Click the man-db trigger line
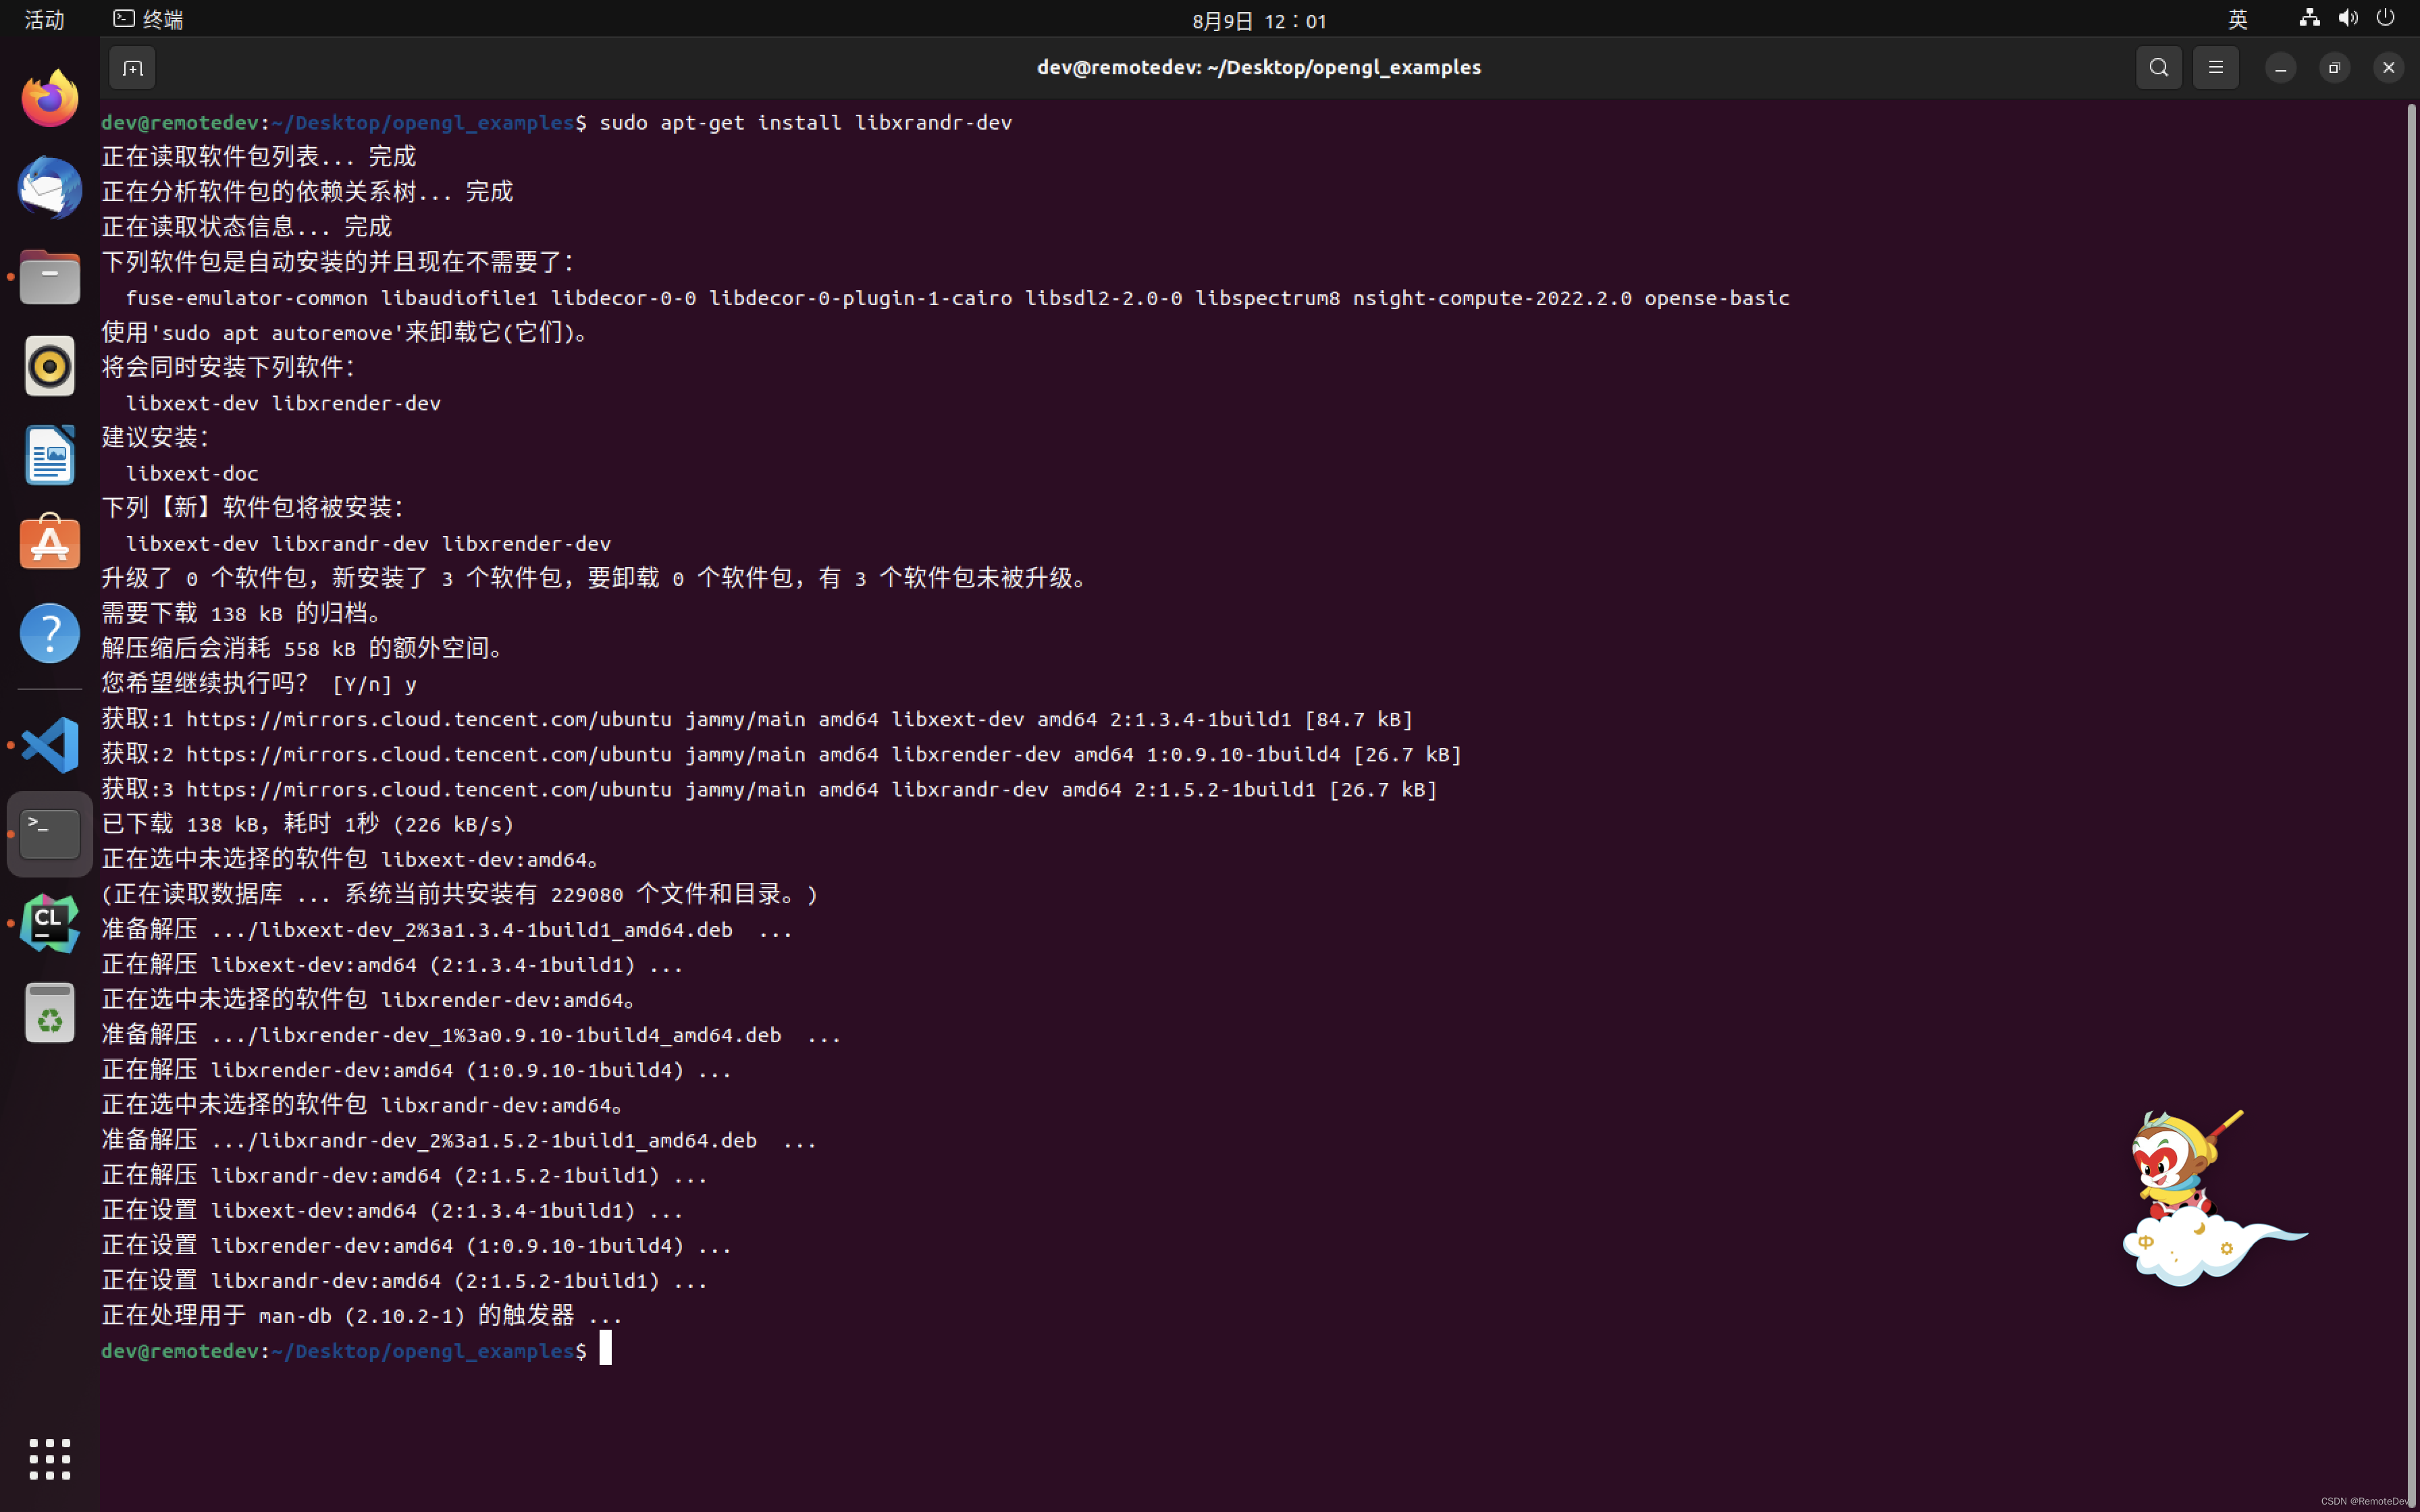The image size is (2420, 1512). point(362,1315)
